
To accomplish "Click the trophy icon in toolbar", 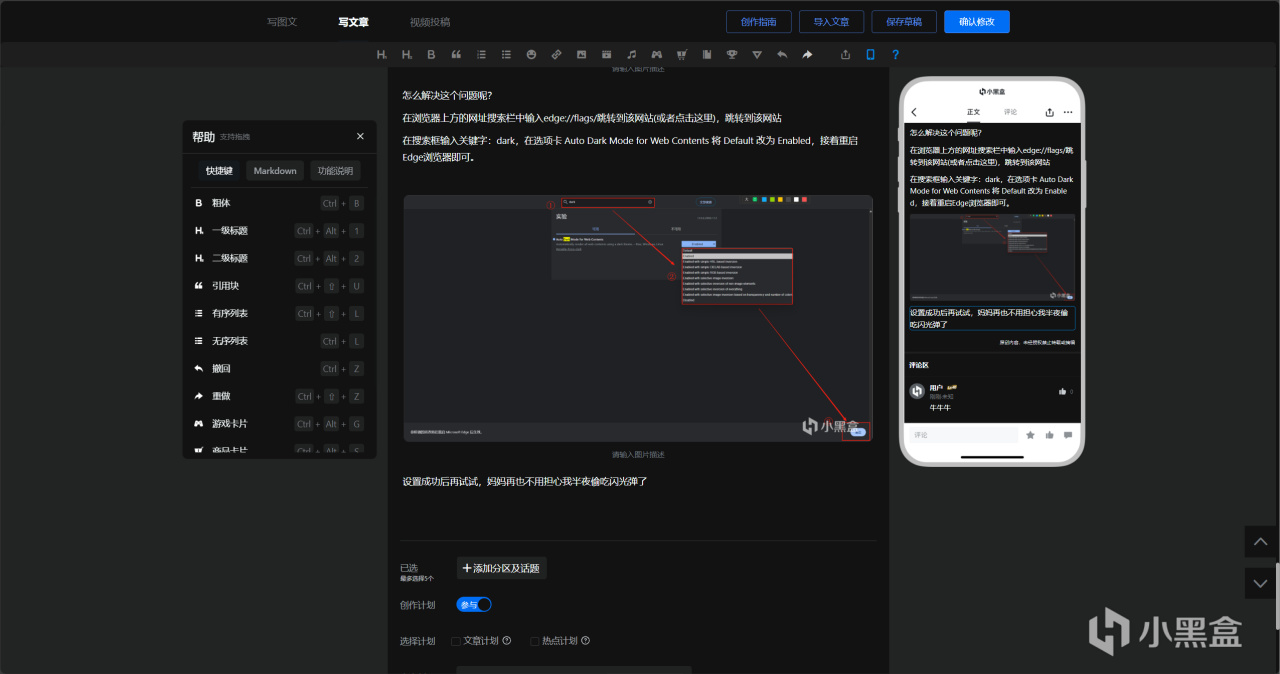I will [x=732, y=54].
